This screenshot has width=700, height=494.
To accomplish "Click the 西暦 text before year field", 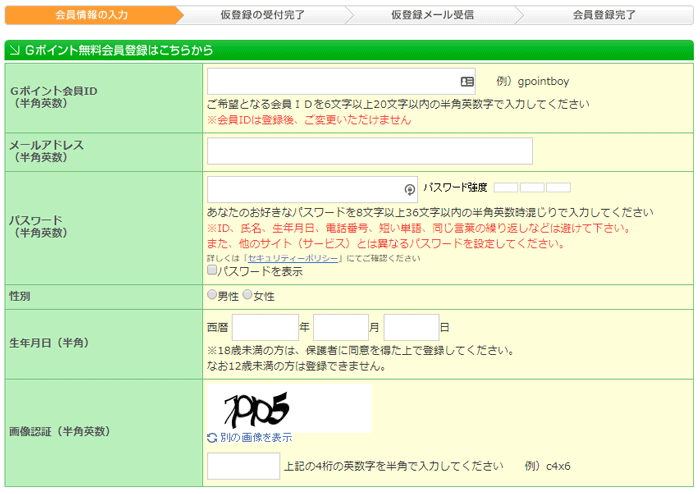I will pyautogui.click(x=217, y=328).
